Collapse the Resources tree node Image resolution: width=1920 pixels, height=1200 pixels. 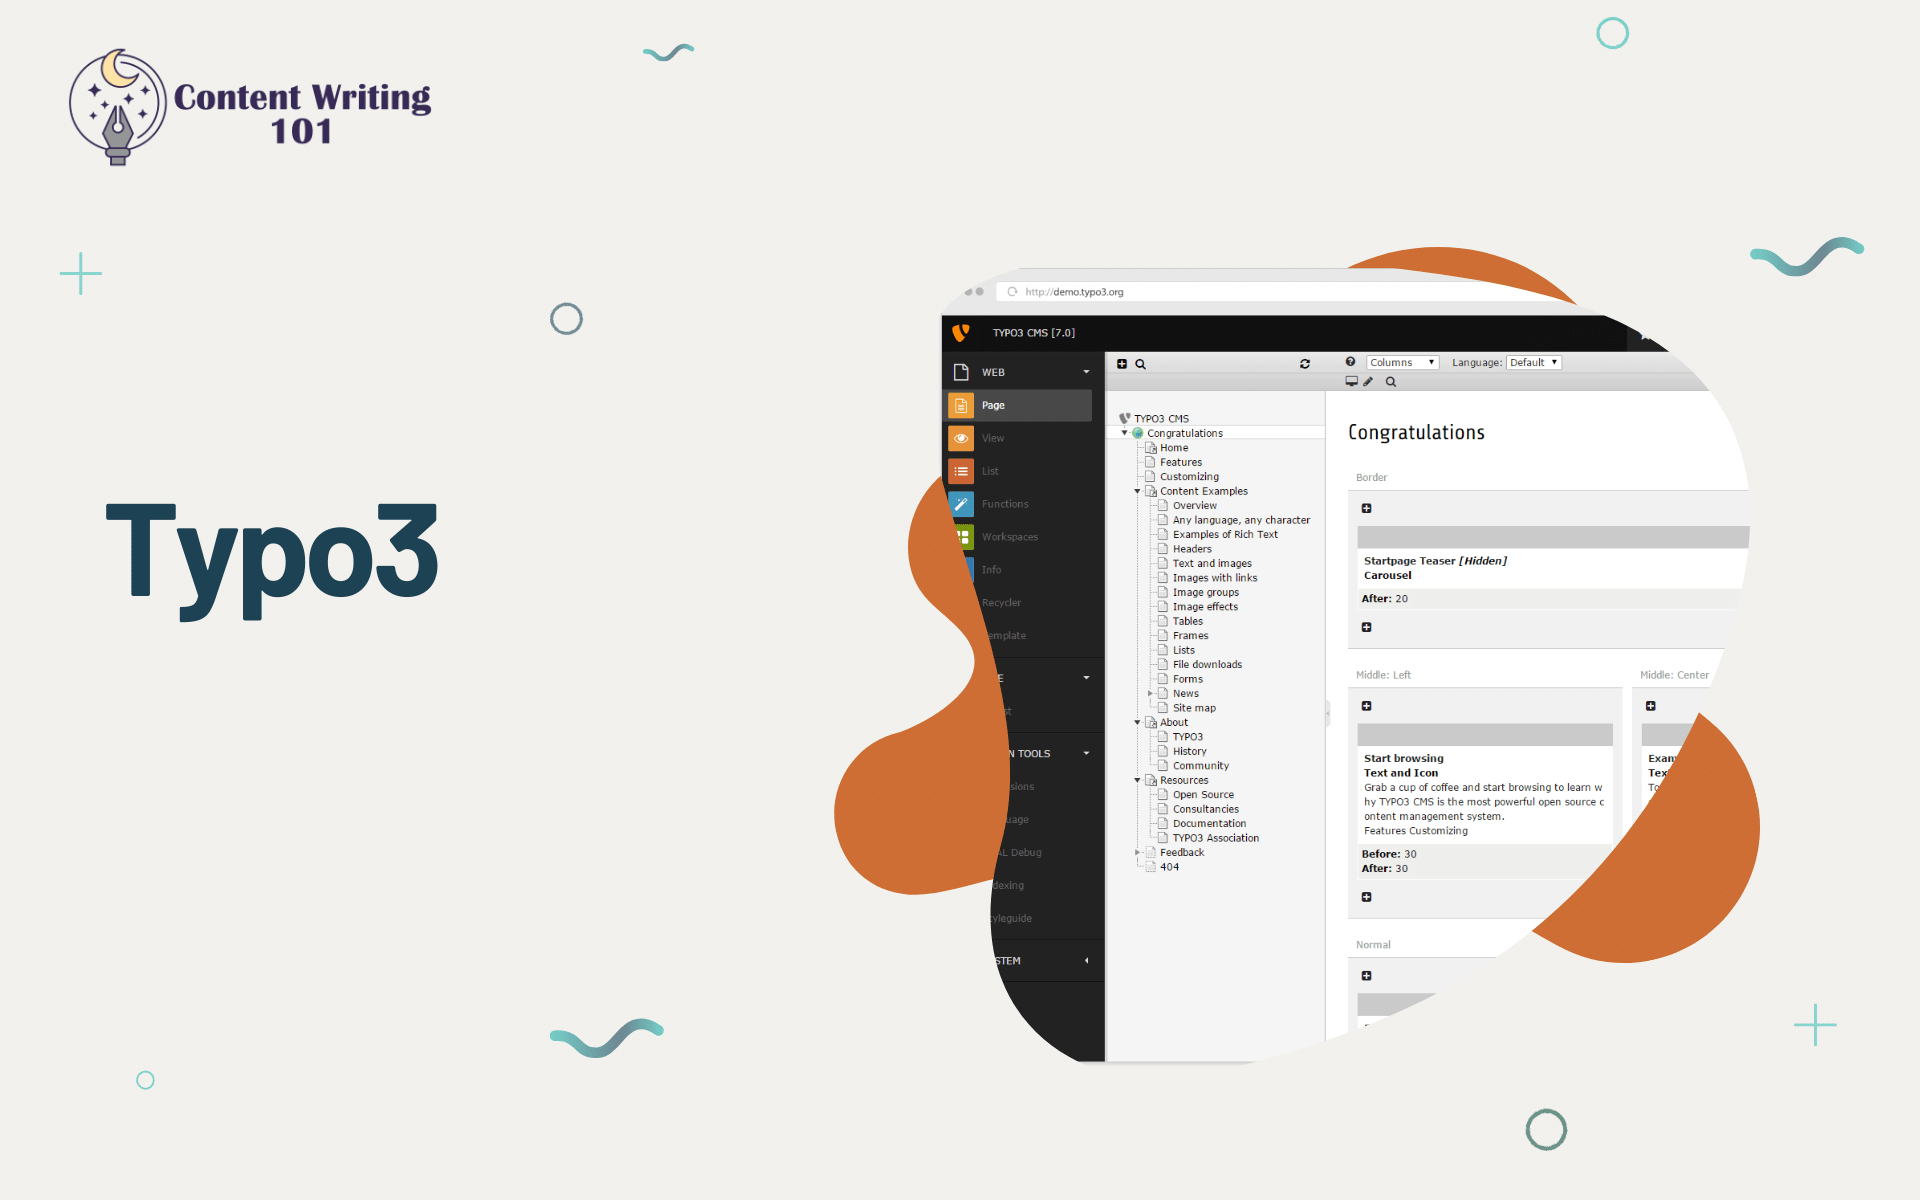pos(1137,780)
